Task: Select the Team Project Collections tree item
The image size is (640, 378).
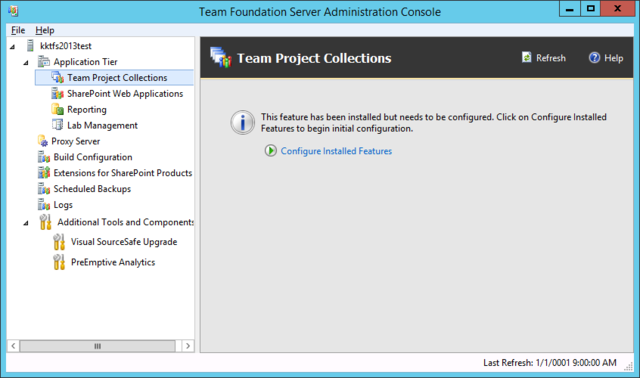Action: click(117, 78)
